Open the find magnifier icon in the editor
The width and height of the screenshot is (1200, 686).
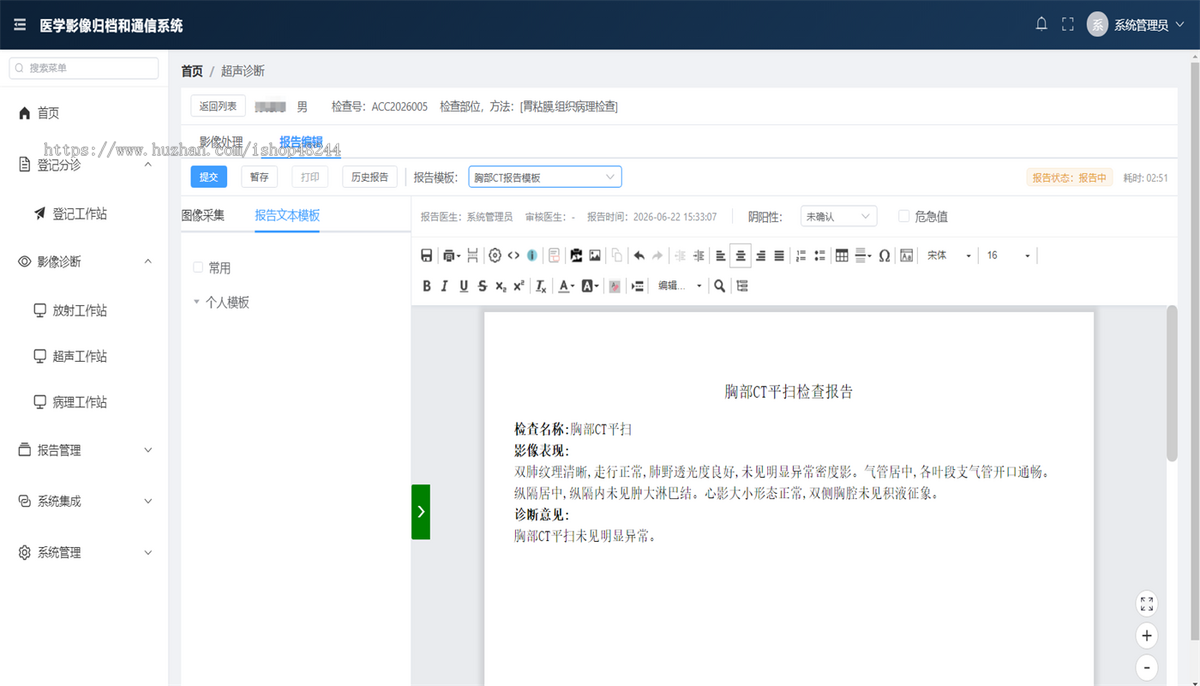(719, 286)
